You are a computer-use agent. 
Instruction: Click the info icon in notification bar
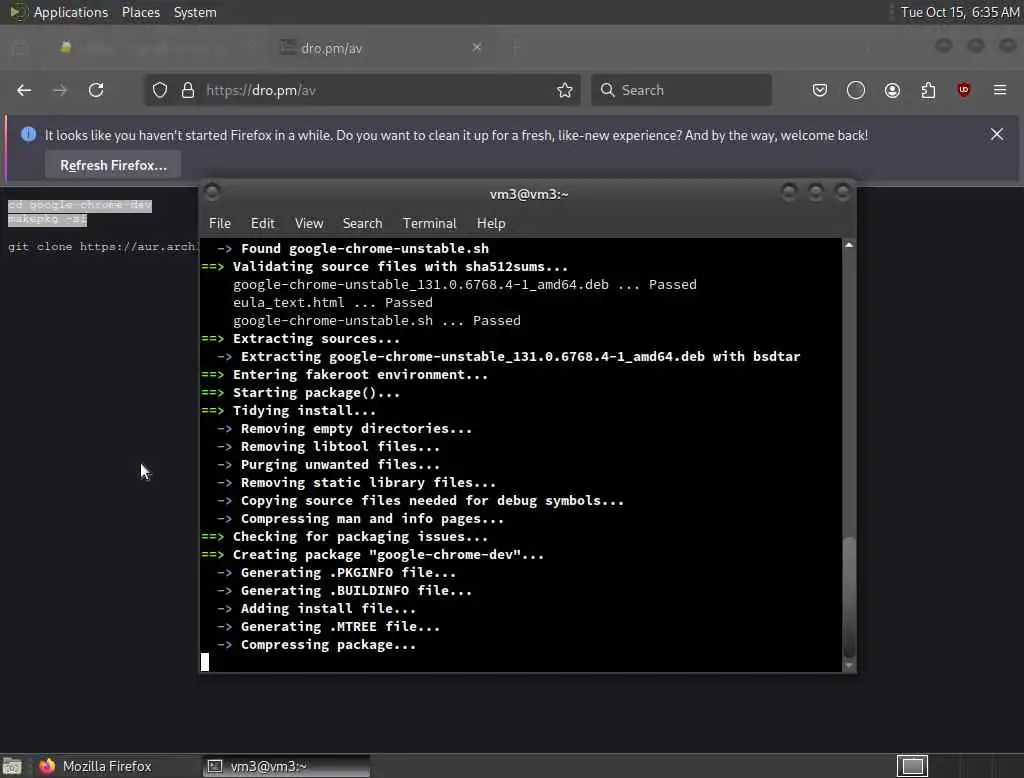click(x=28, y=135)
